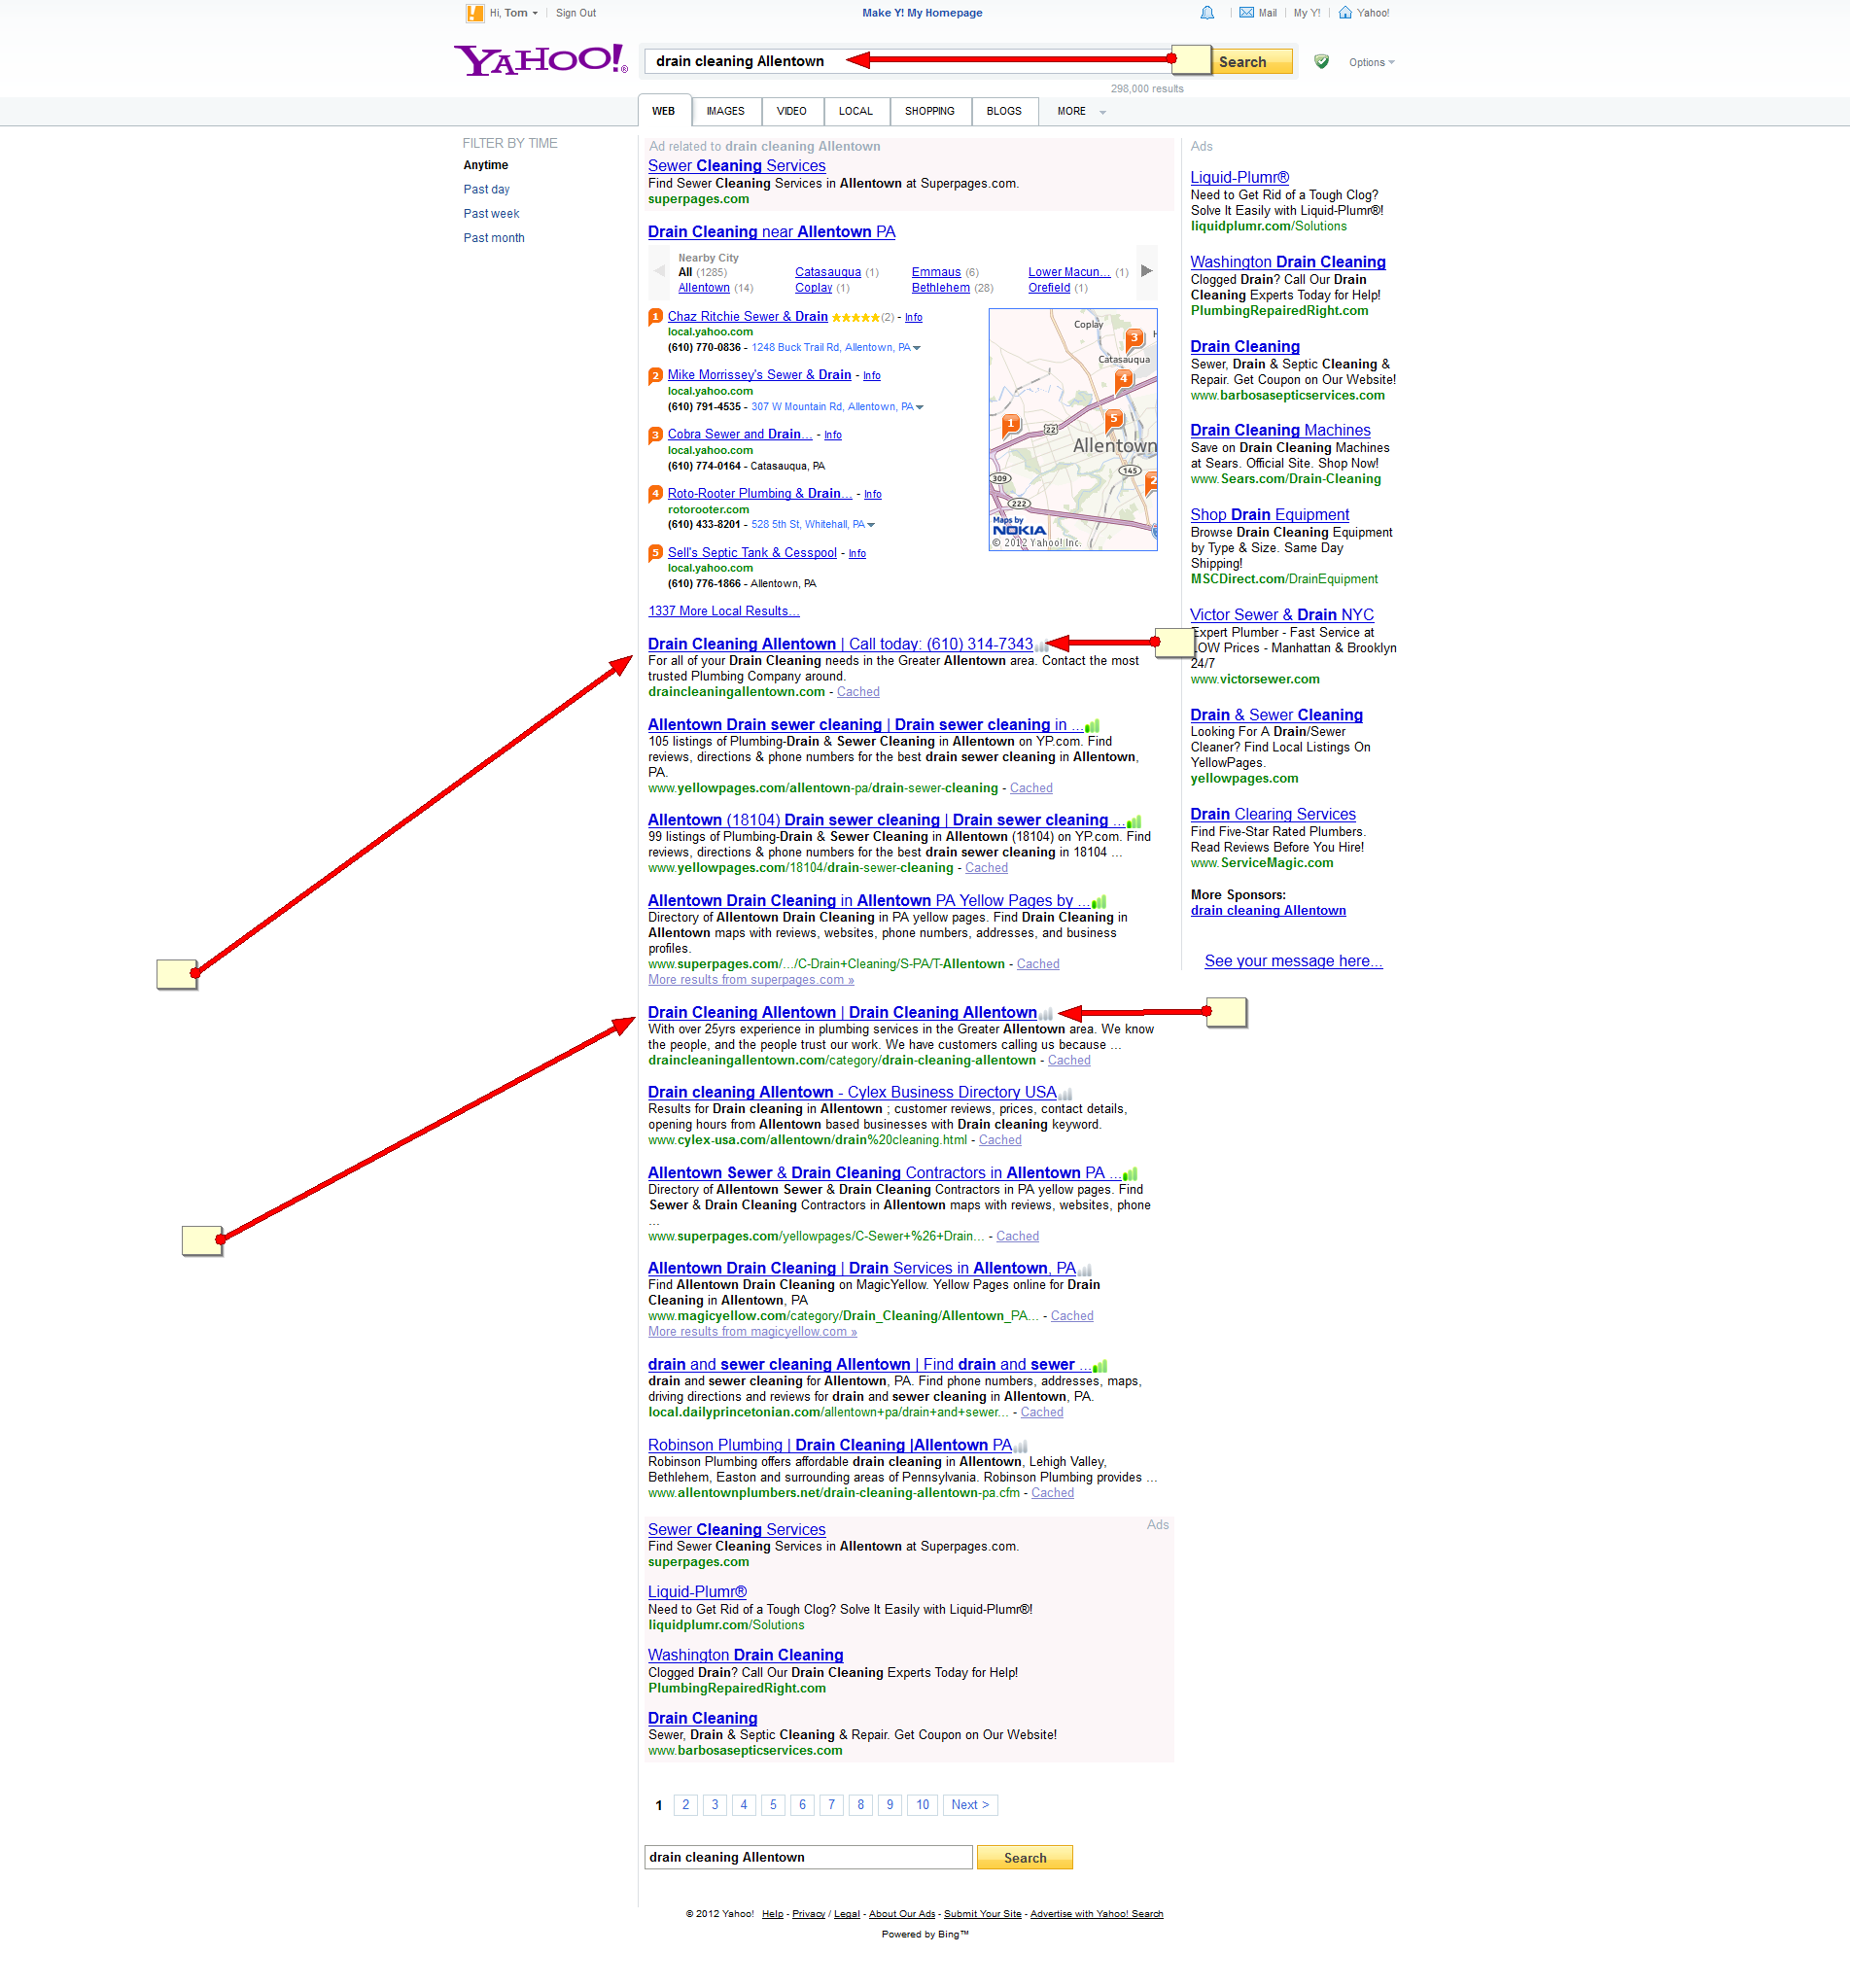Click the top yellow Search button
This screenshot has height=1988, width=1850.
pyautogui.click(x=1252, y=62)
